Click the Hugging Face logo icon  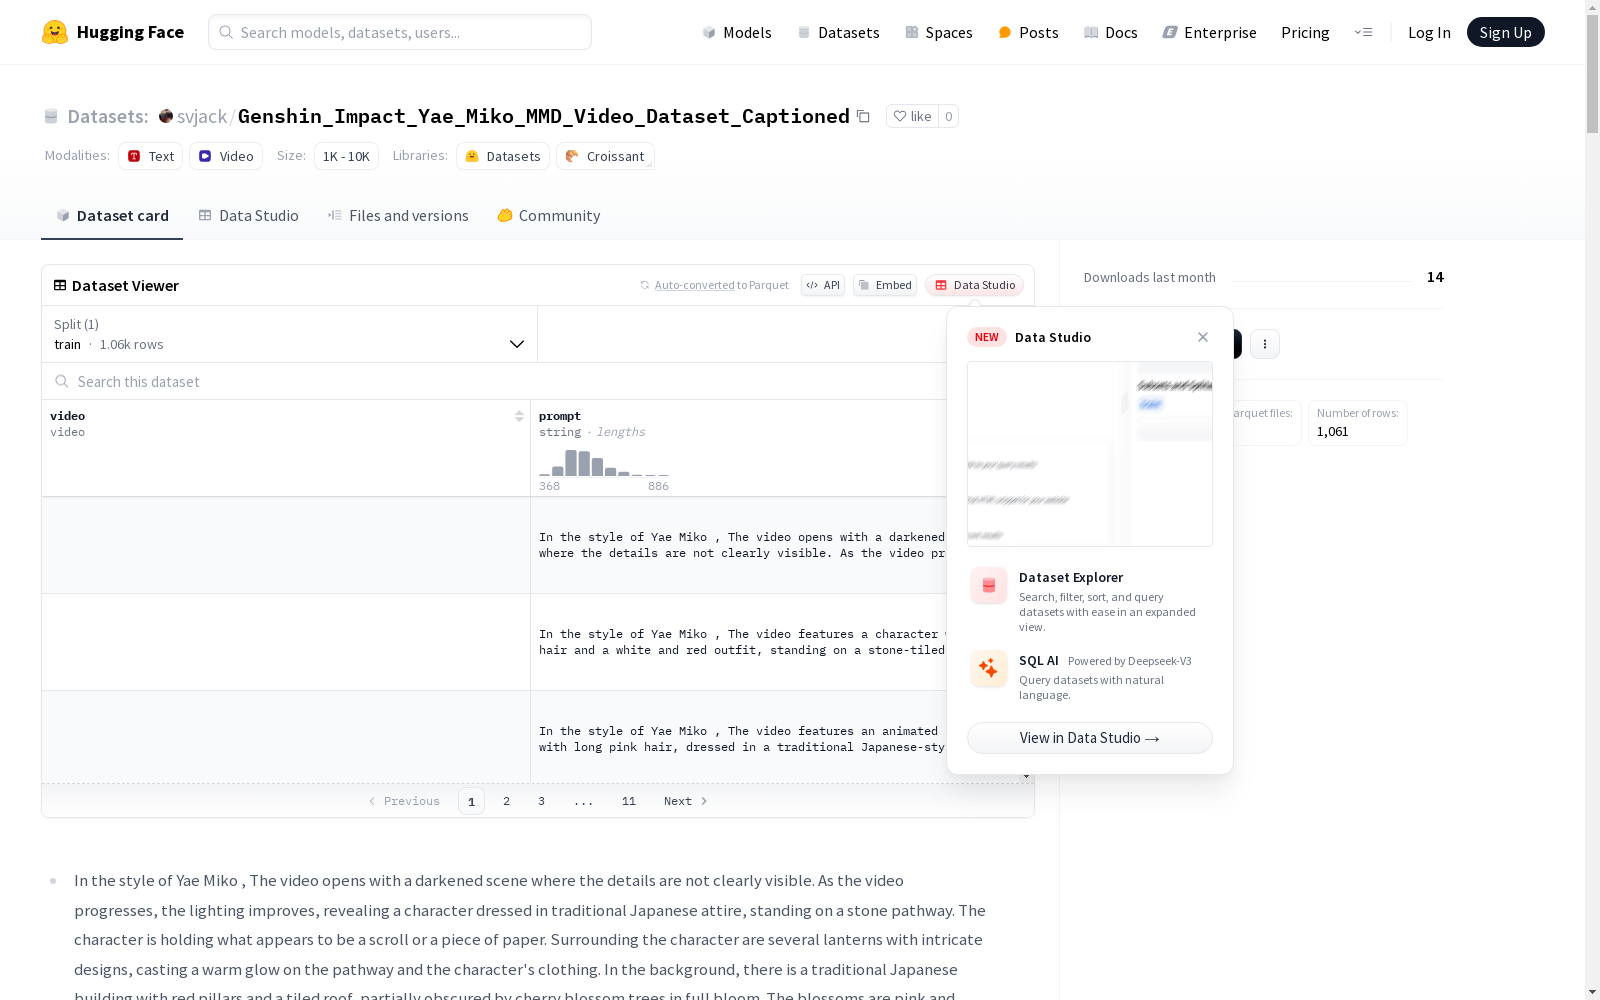click(55, 32)
